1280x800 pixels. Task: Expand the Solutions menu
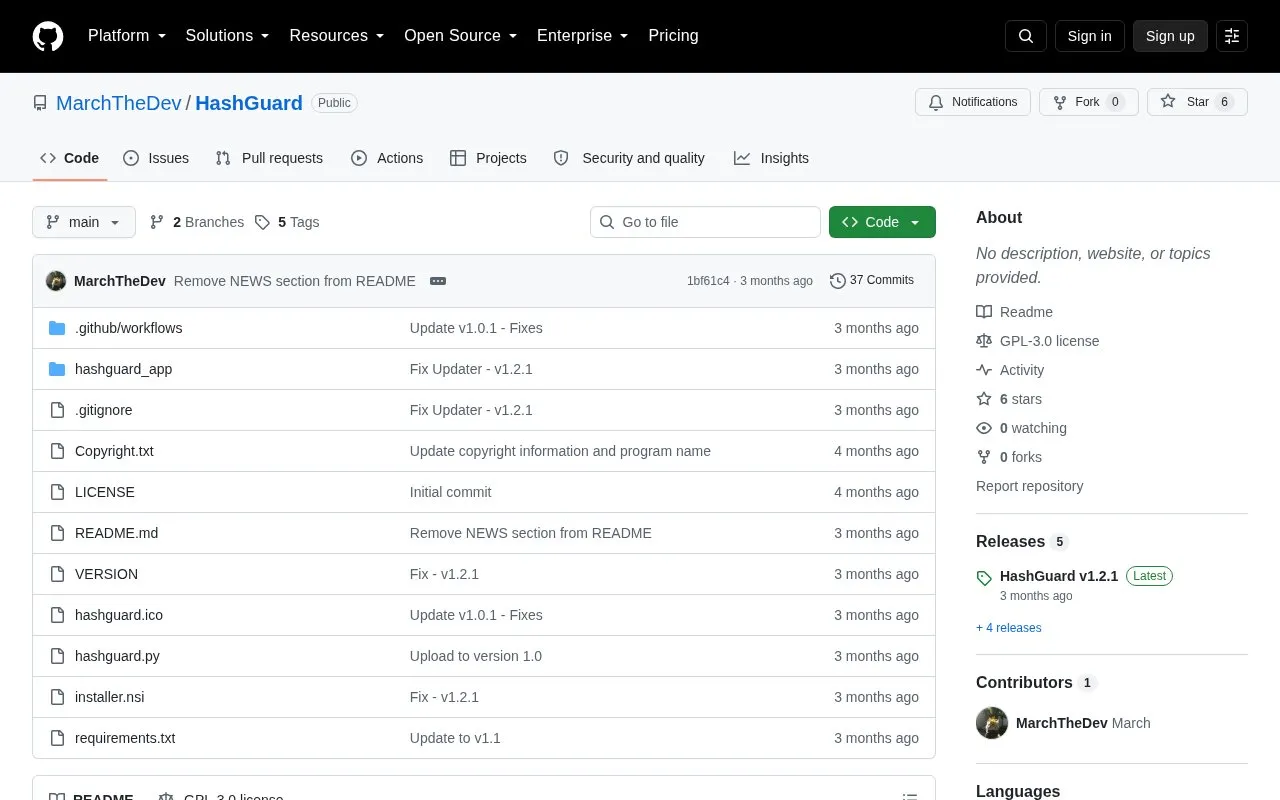coord(228,36)
